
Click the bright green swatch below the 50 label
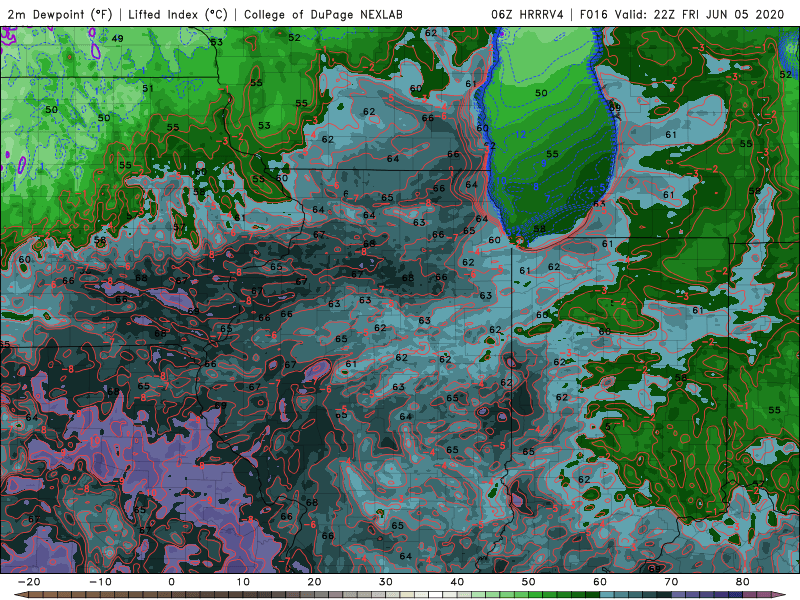point(536,594)
